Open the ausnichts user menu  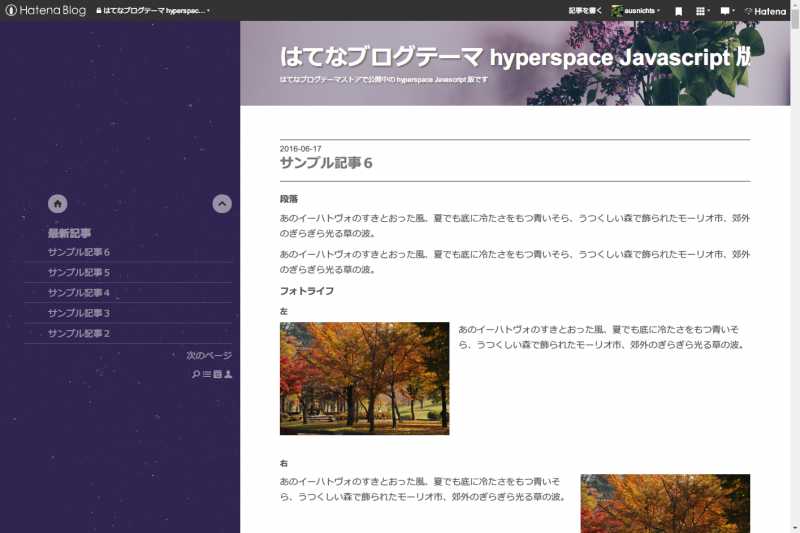coord(635,10)
